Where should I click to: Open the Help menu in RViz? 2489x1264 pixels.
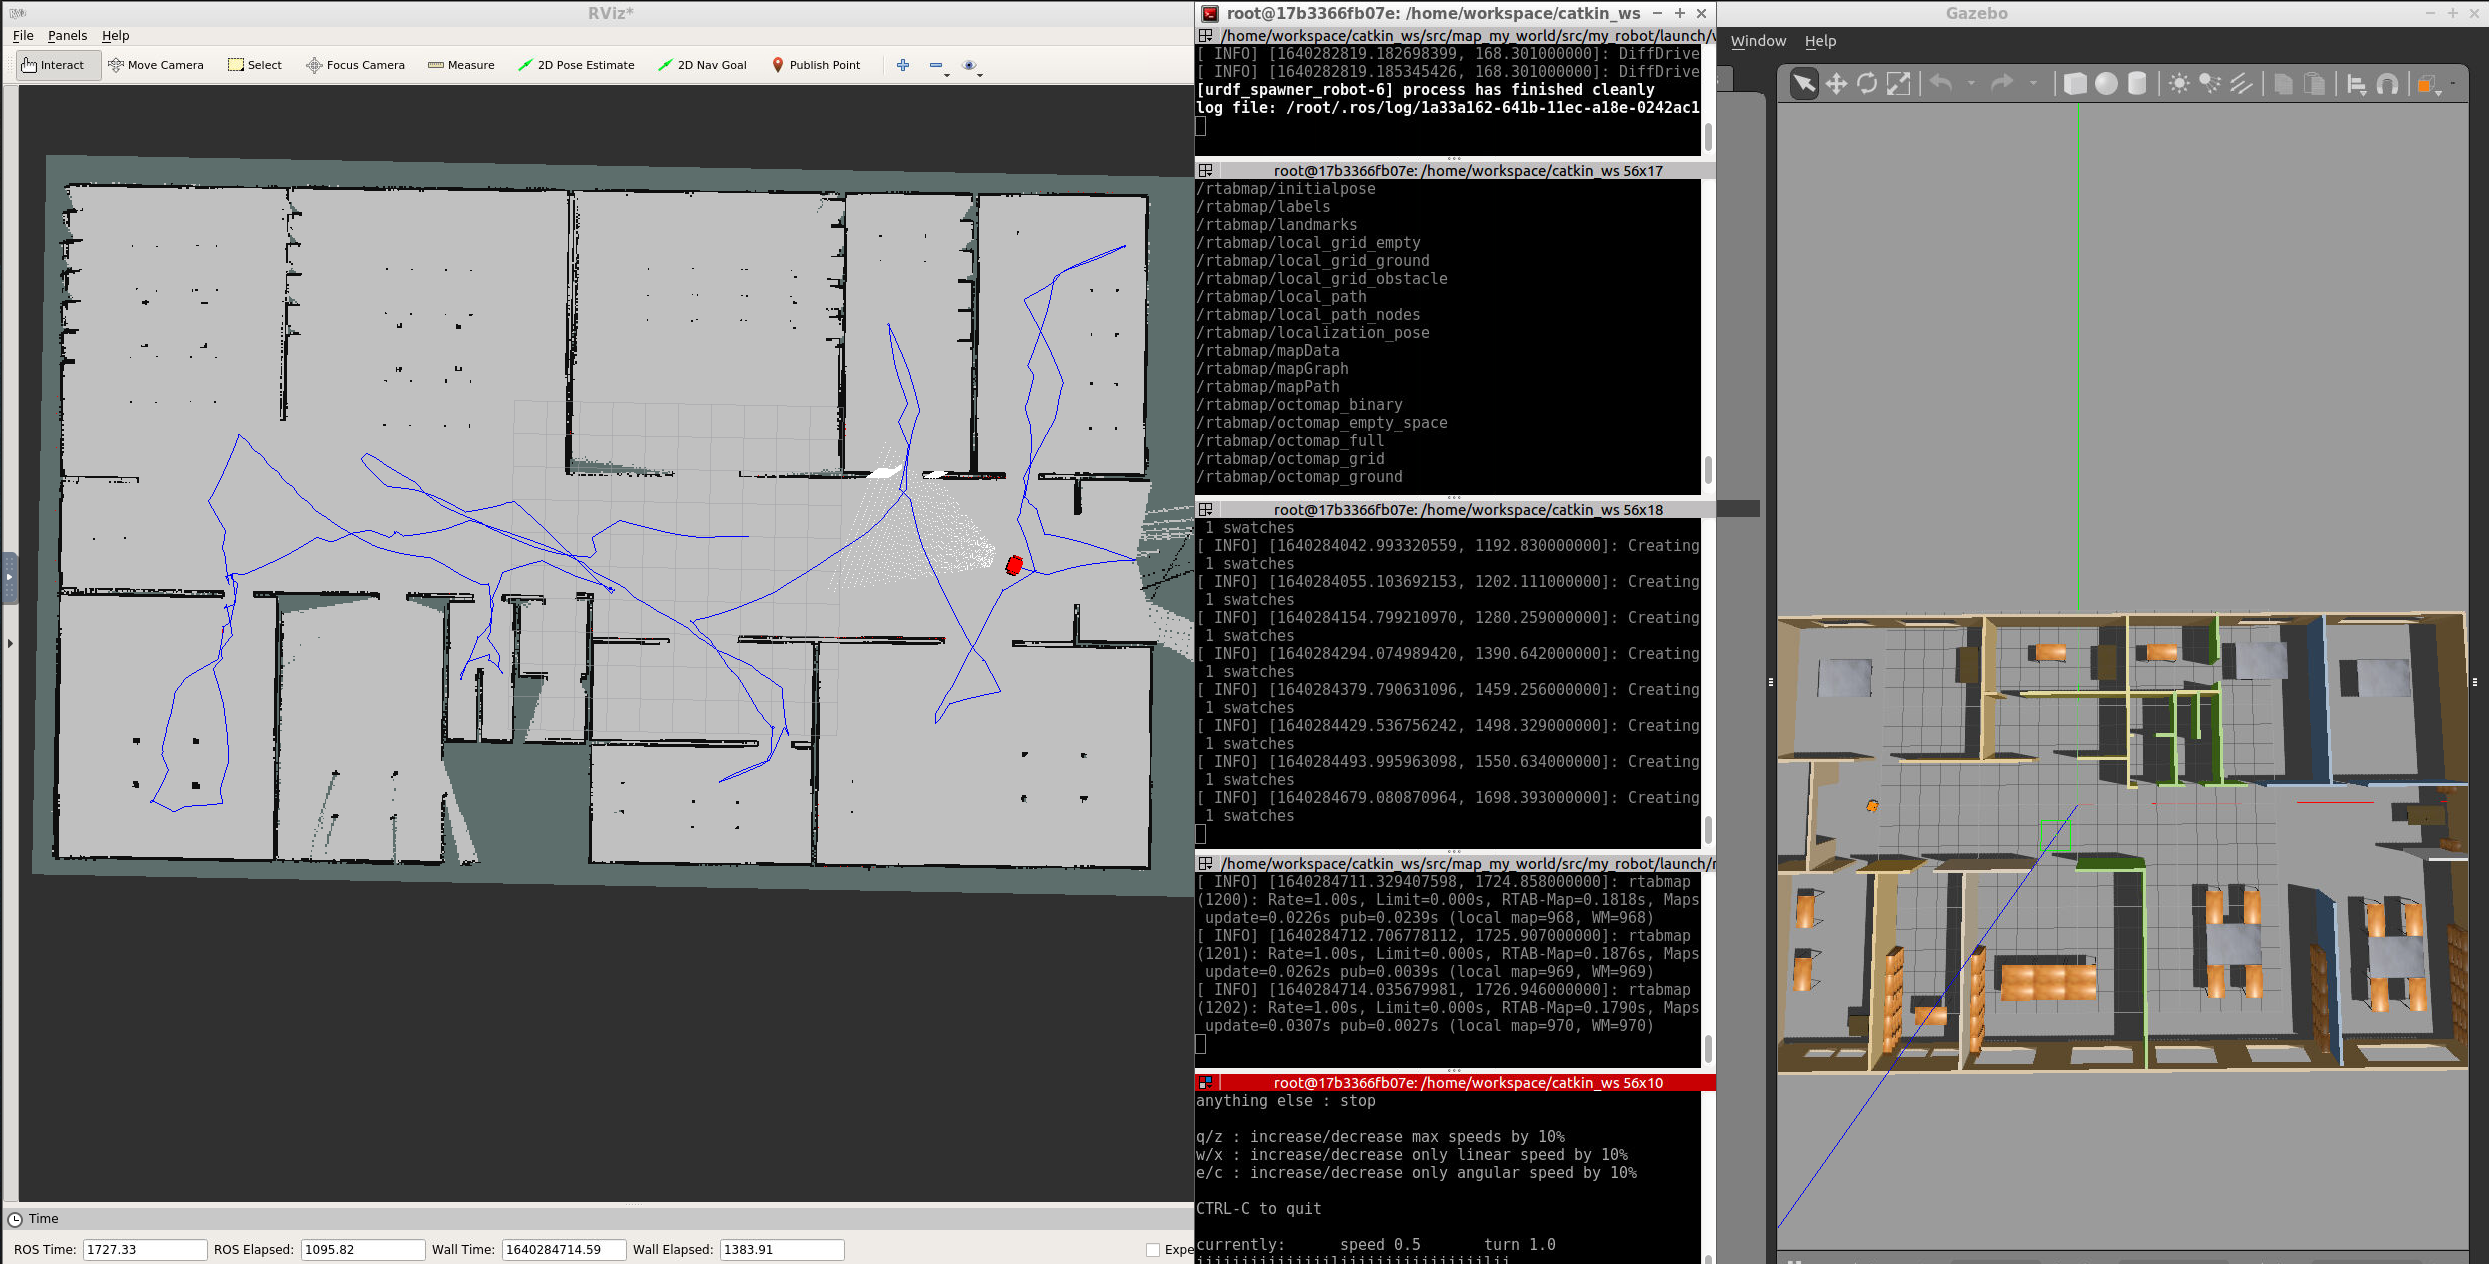coord(116,35)
